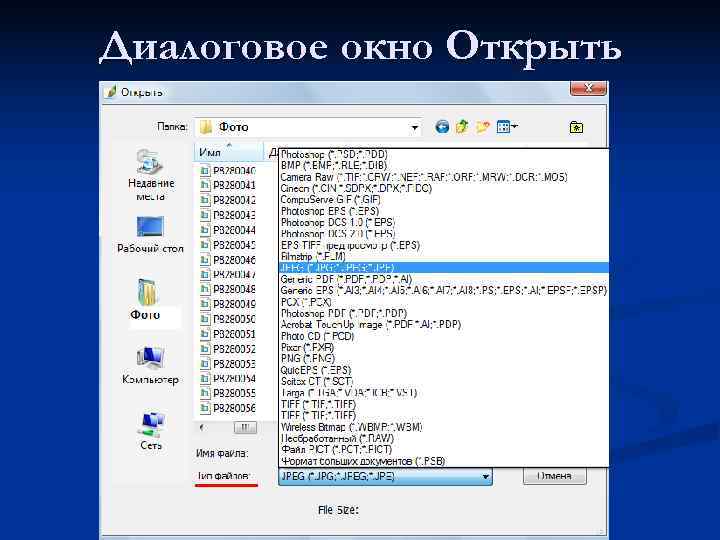Select file P8280041
Screen dimensions: 720x540
tap(228, 186)
